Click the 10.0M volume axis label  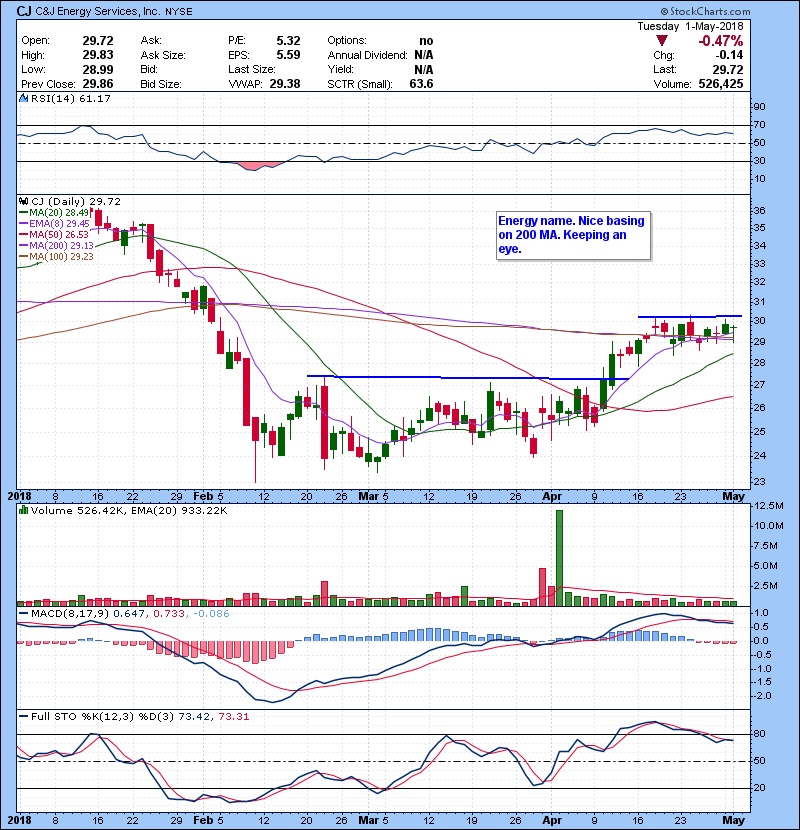pyautogui.click(x=769, y=526)
